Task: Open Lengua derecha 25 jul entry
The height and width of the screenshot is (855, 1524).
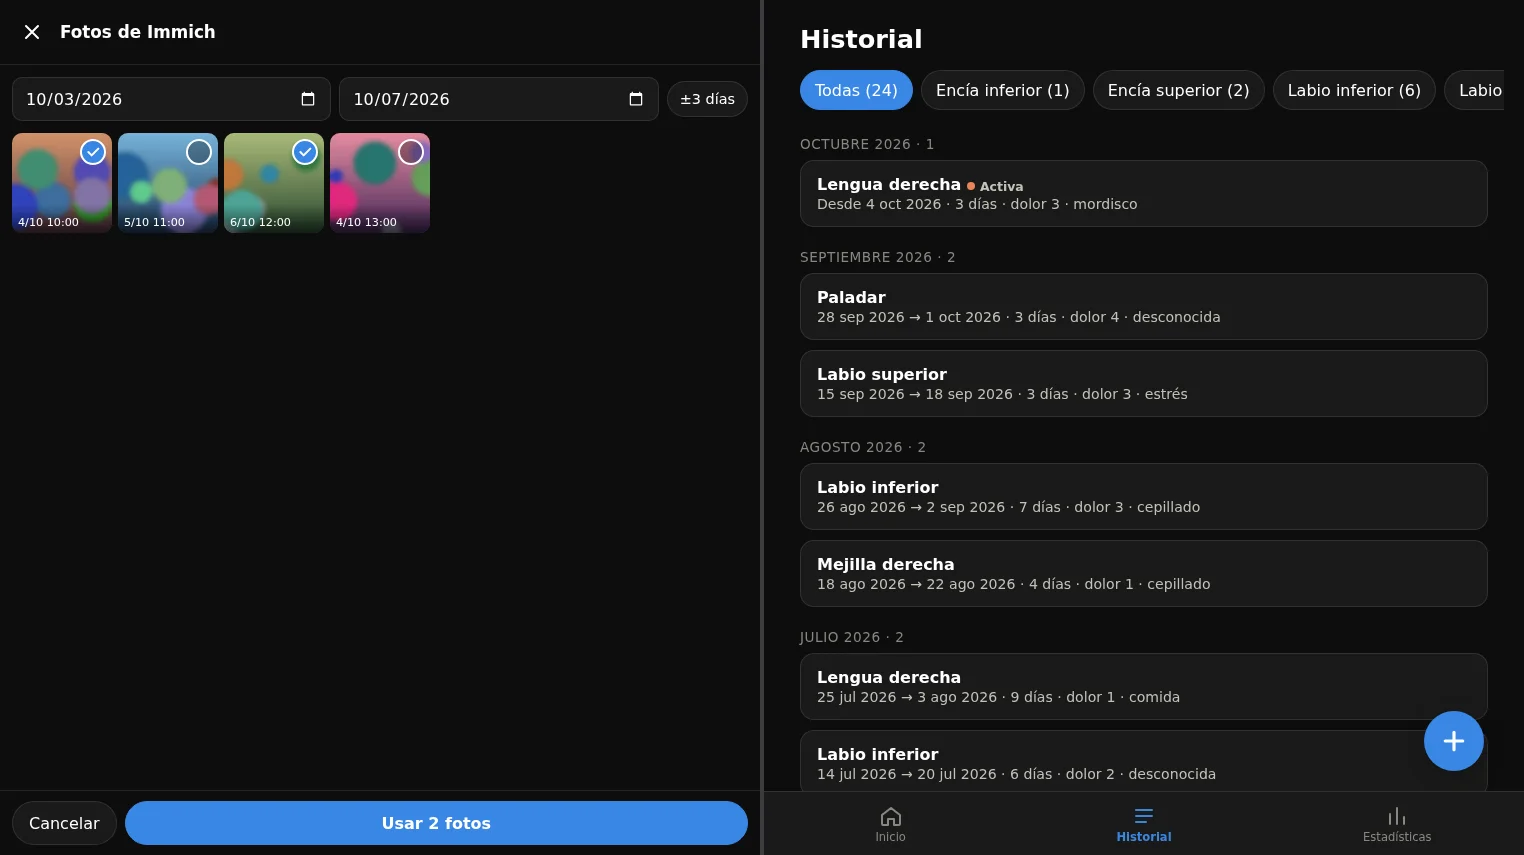Action: [x=1143, y=687]
